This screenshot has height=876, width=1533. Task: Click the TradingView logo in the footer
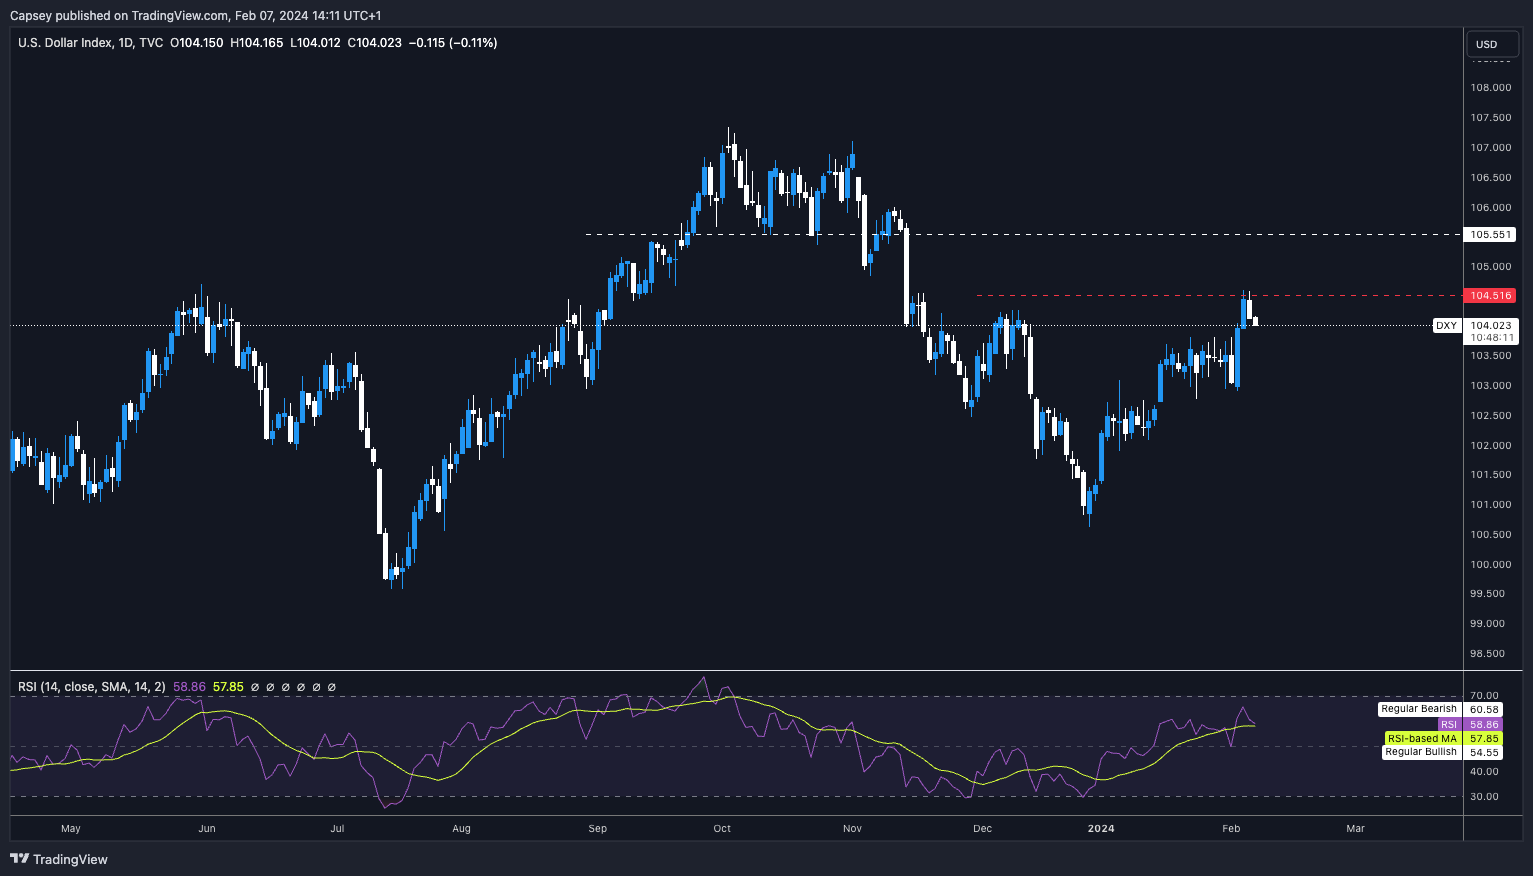pyautogui.click(x=59, y=859)
